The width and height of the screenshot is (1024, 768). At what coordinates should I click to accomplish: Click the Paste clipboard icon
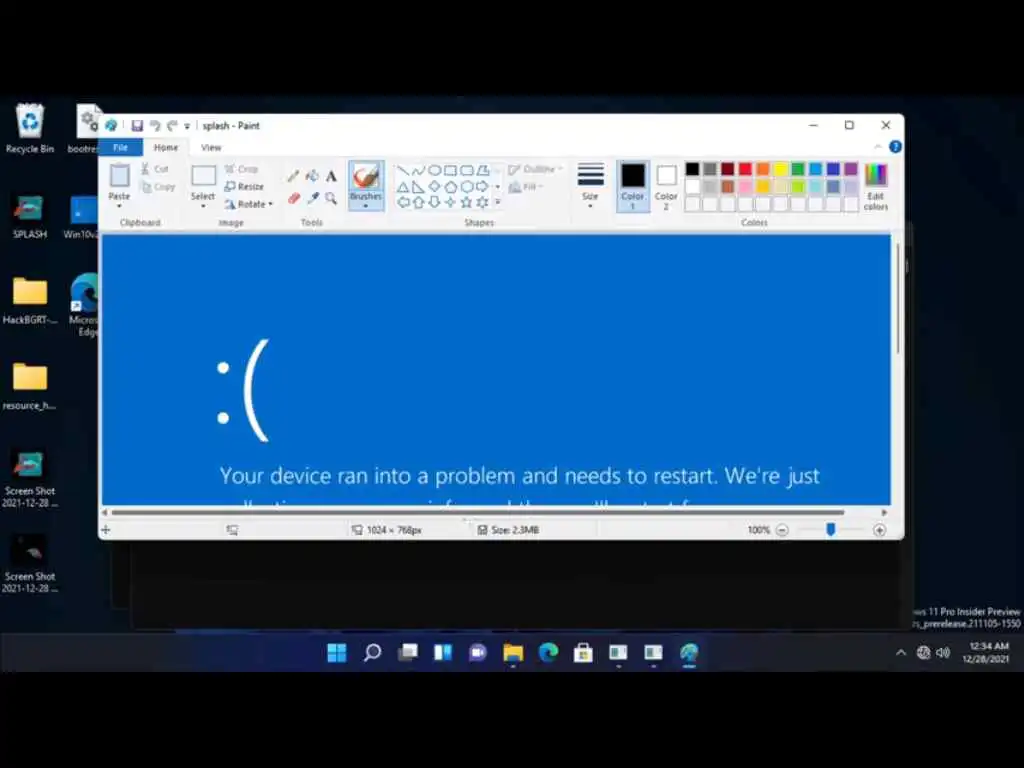coord(120,175)
